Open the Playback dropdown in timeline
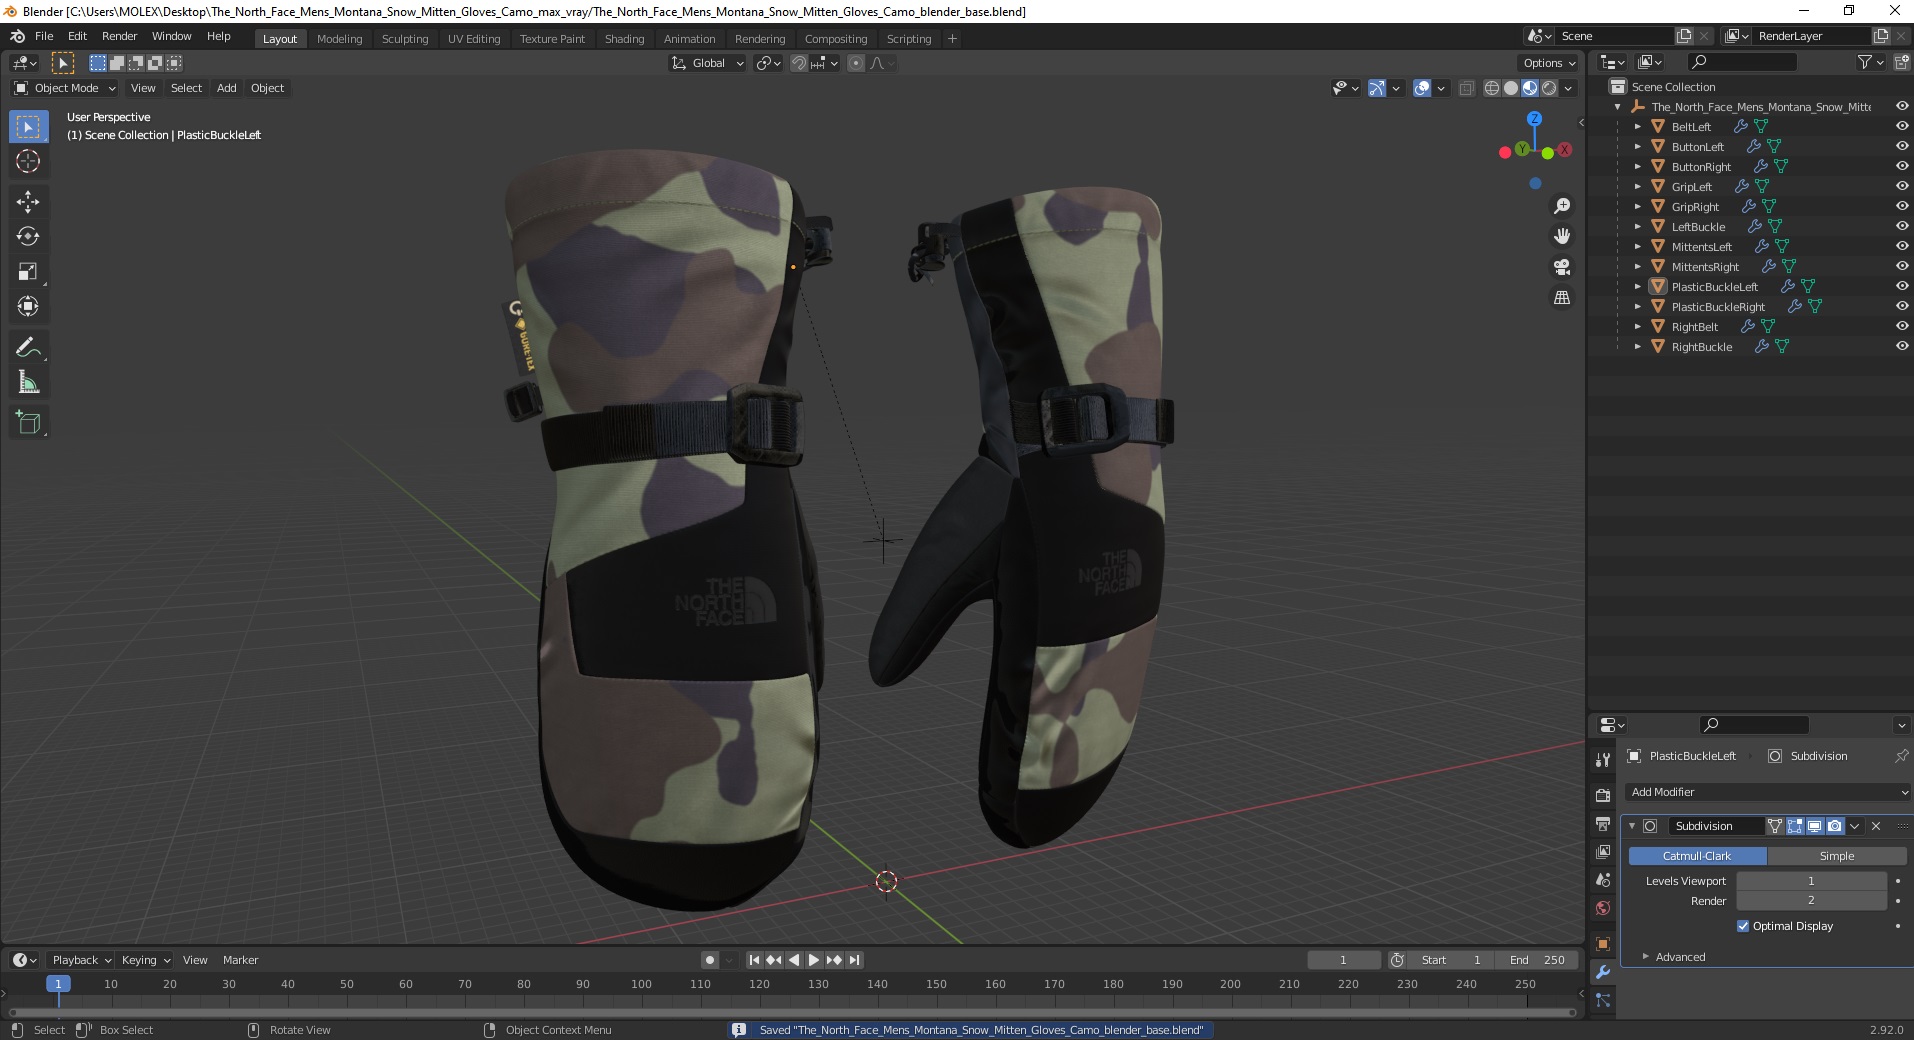 coord(81,960)
